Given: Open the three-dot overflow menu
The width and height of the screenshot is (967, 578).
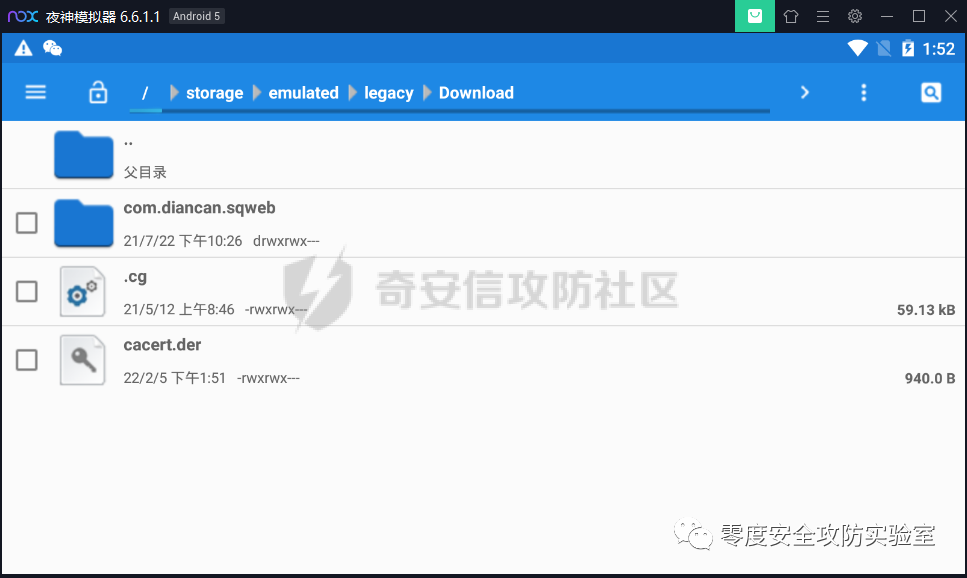Looking at the screenshot, I should [x=863, y=93].
